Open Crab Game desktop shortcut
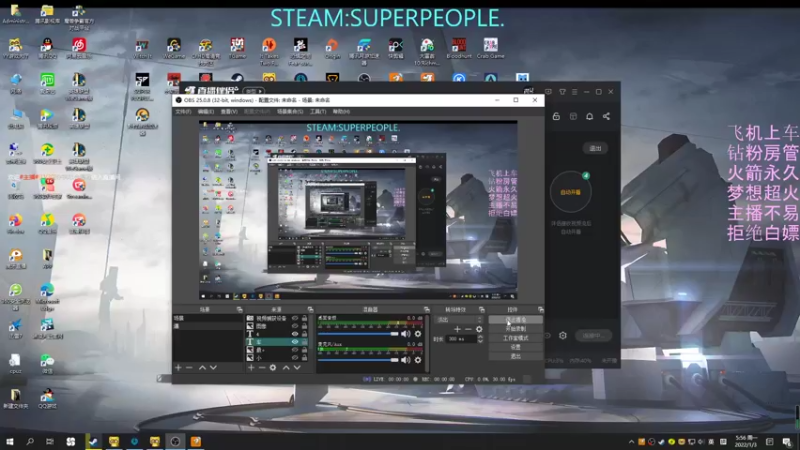 (x=490, y=48)
